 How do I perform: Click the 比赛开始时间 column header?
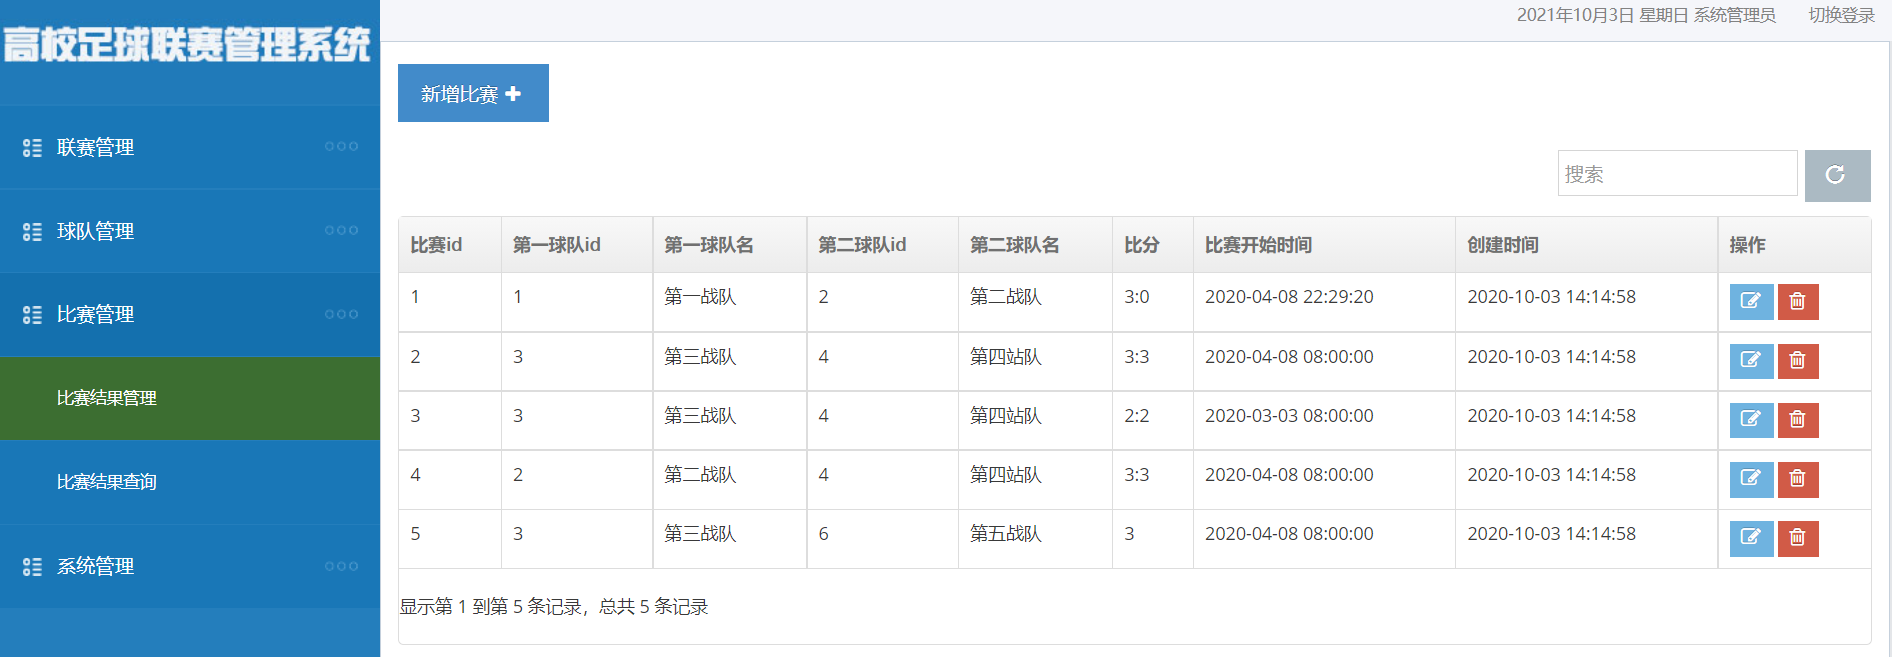[1258, 245]
